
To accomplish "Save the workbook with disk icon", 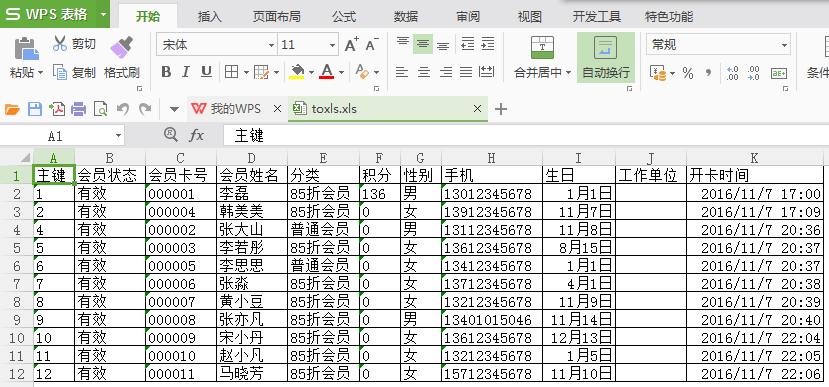I will pyautogui.click(x=34, y=109).
